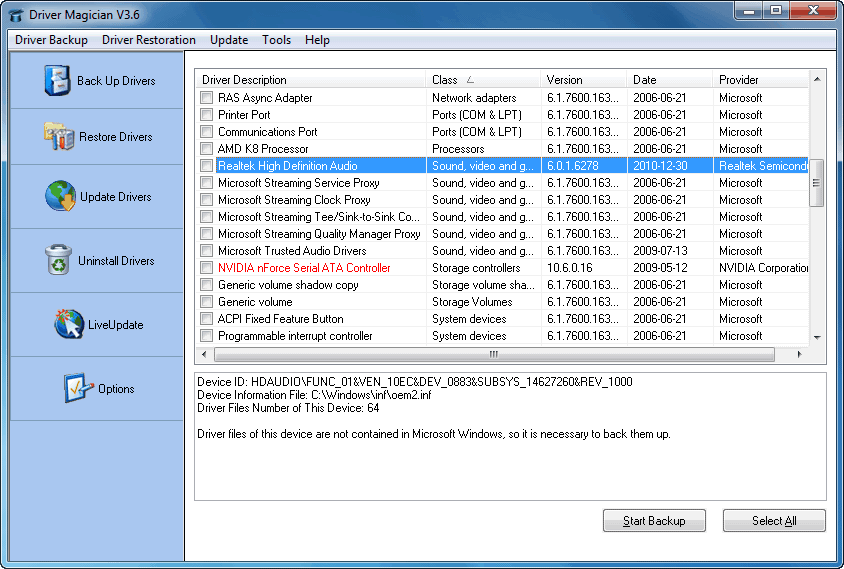Tick the Realtek High Definition Audio checkbox
844x569 pixels.
pos(207,166)
